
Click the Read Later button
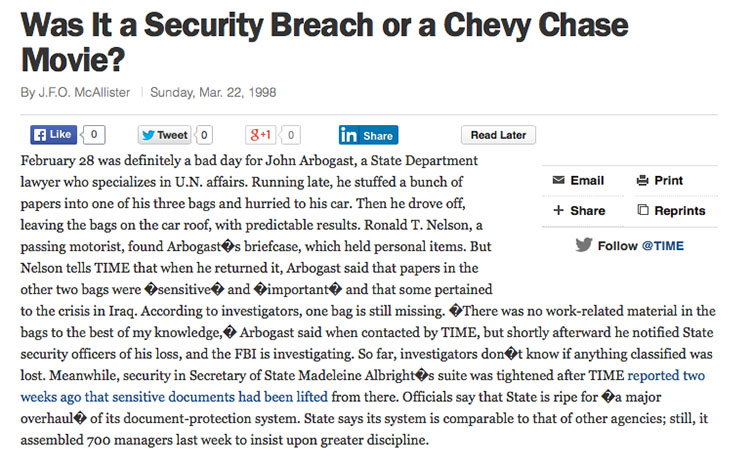(x=498, y=135)
